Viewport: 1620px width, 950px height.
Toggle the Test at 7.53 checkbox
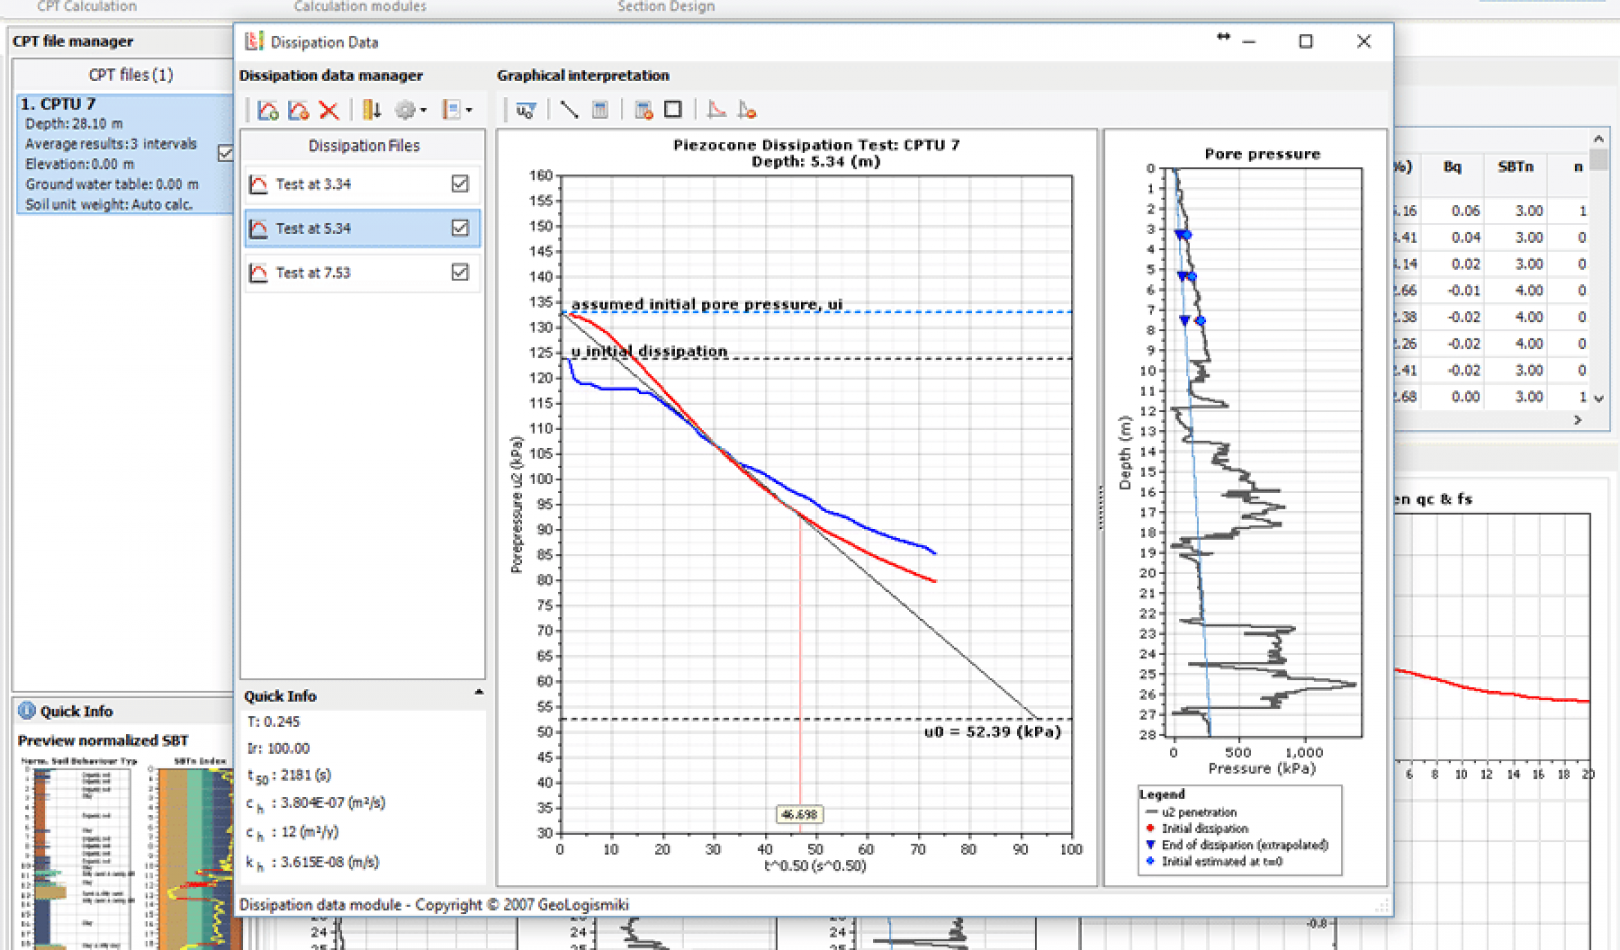point(458,272)
